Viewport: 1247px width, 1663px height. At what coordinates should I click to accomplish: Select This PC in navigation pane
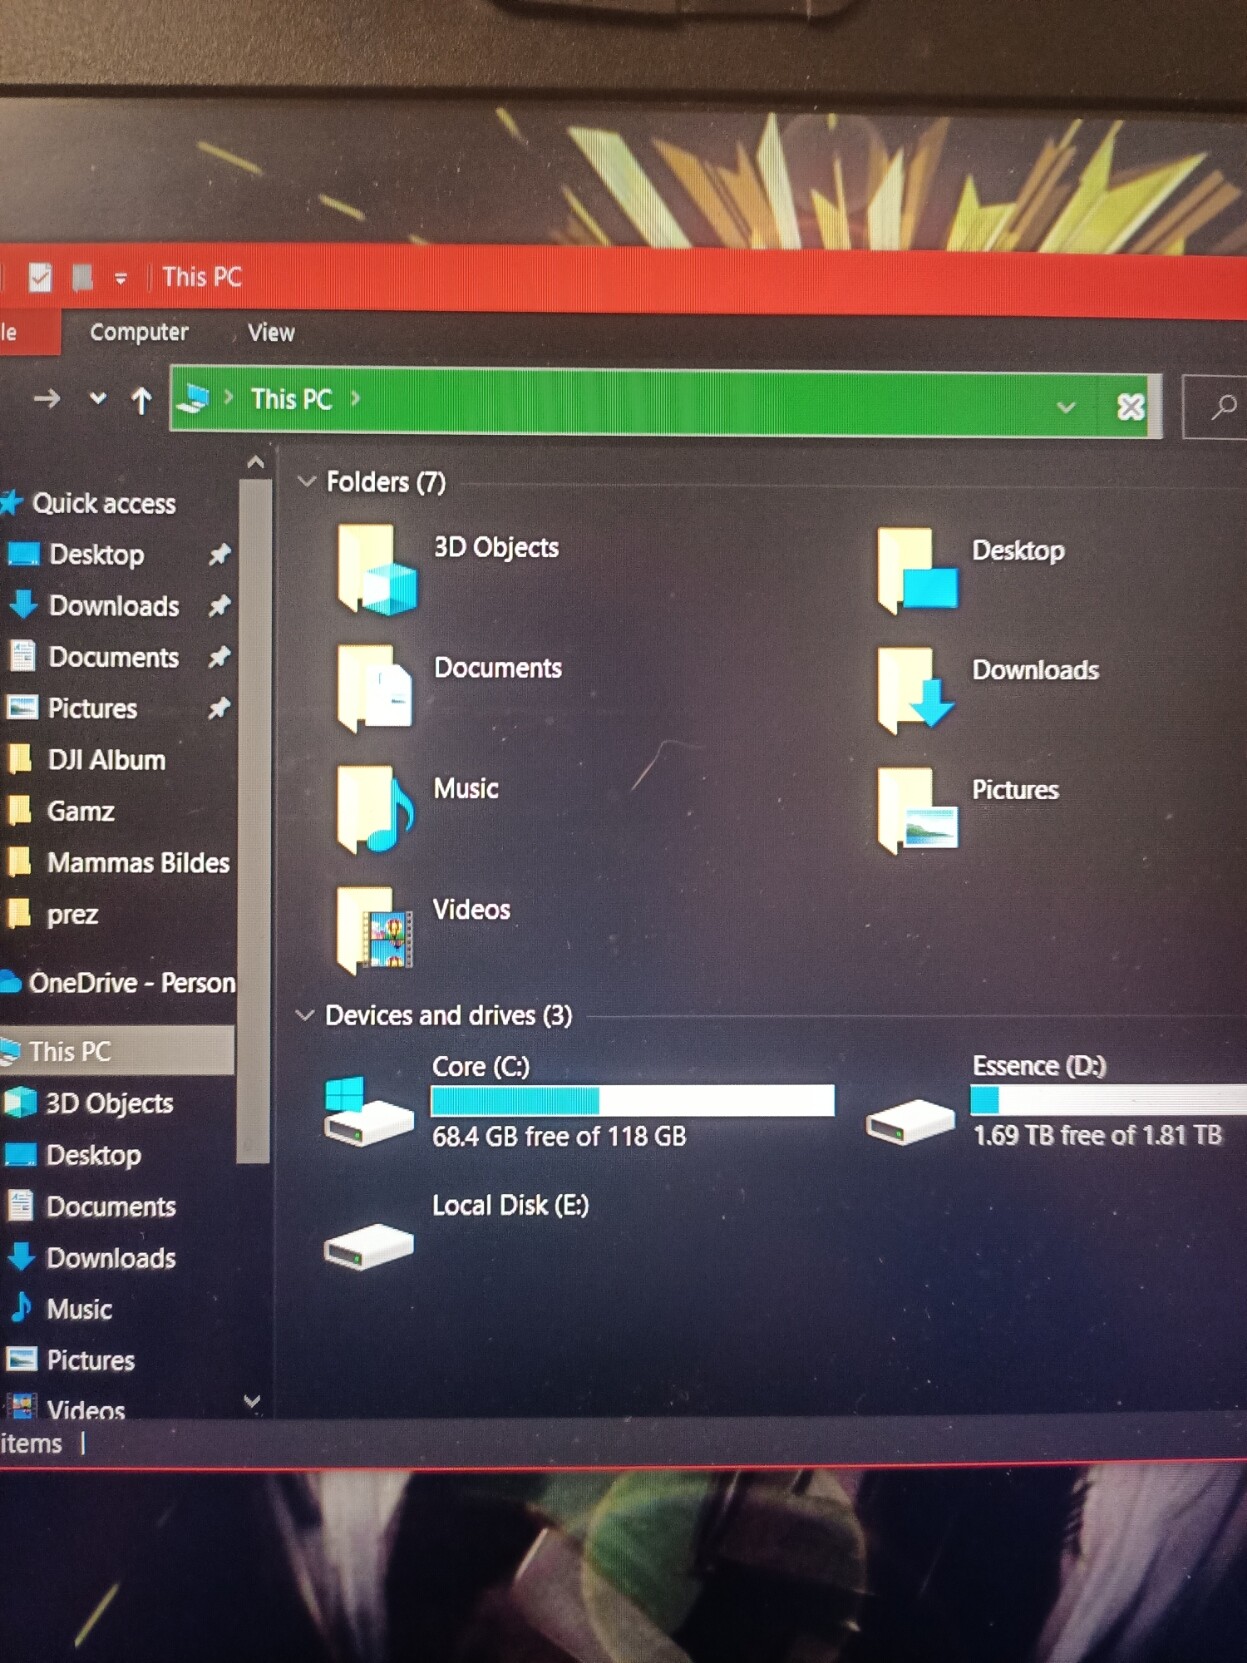pyautogui.click(x=117, y=1051)
